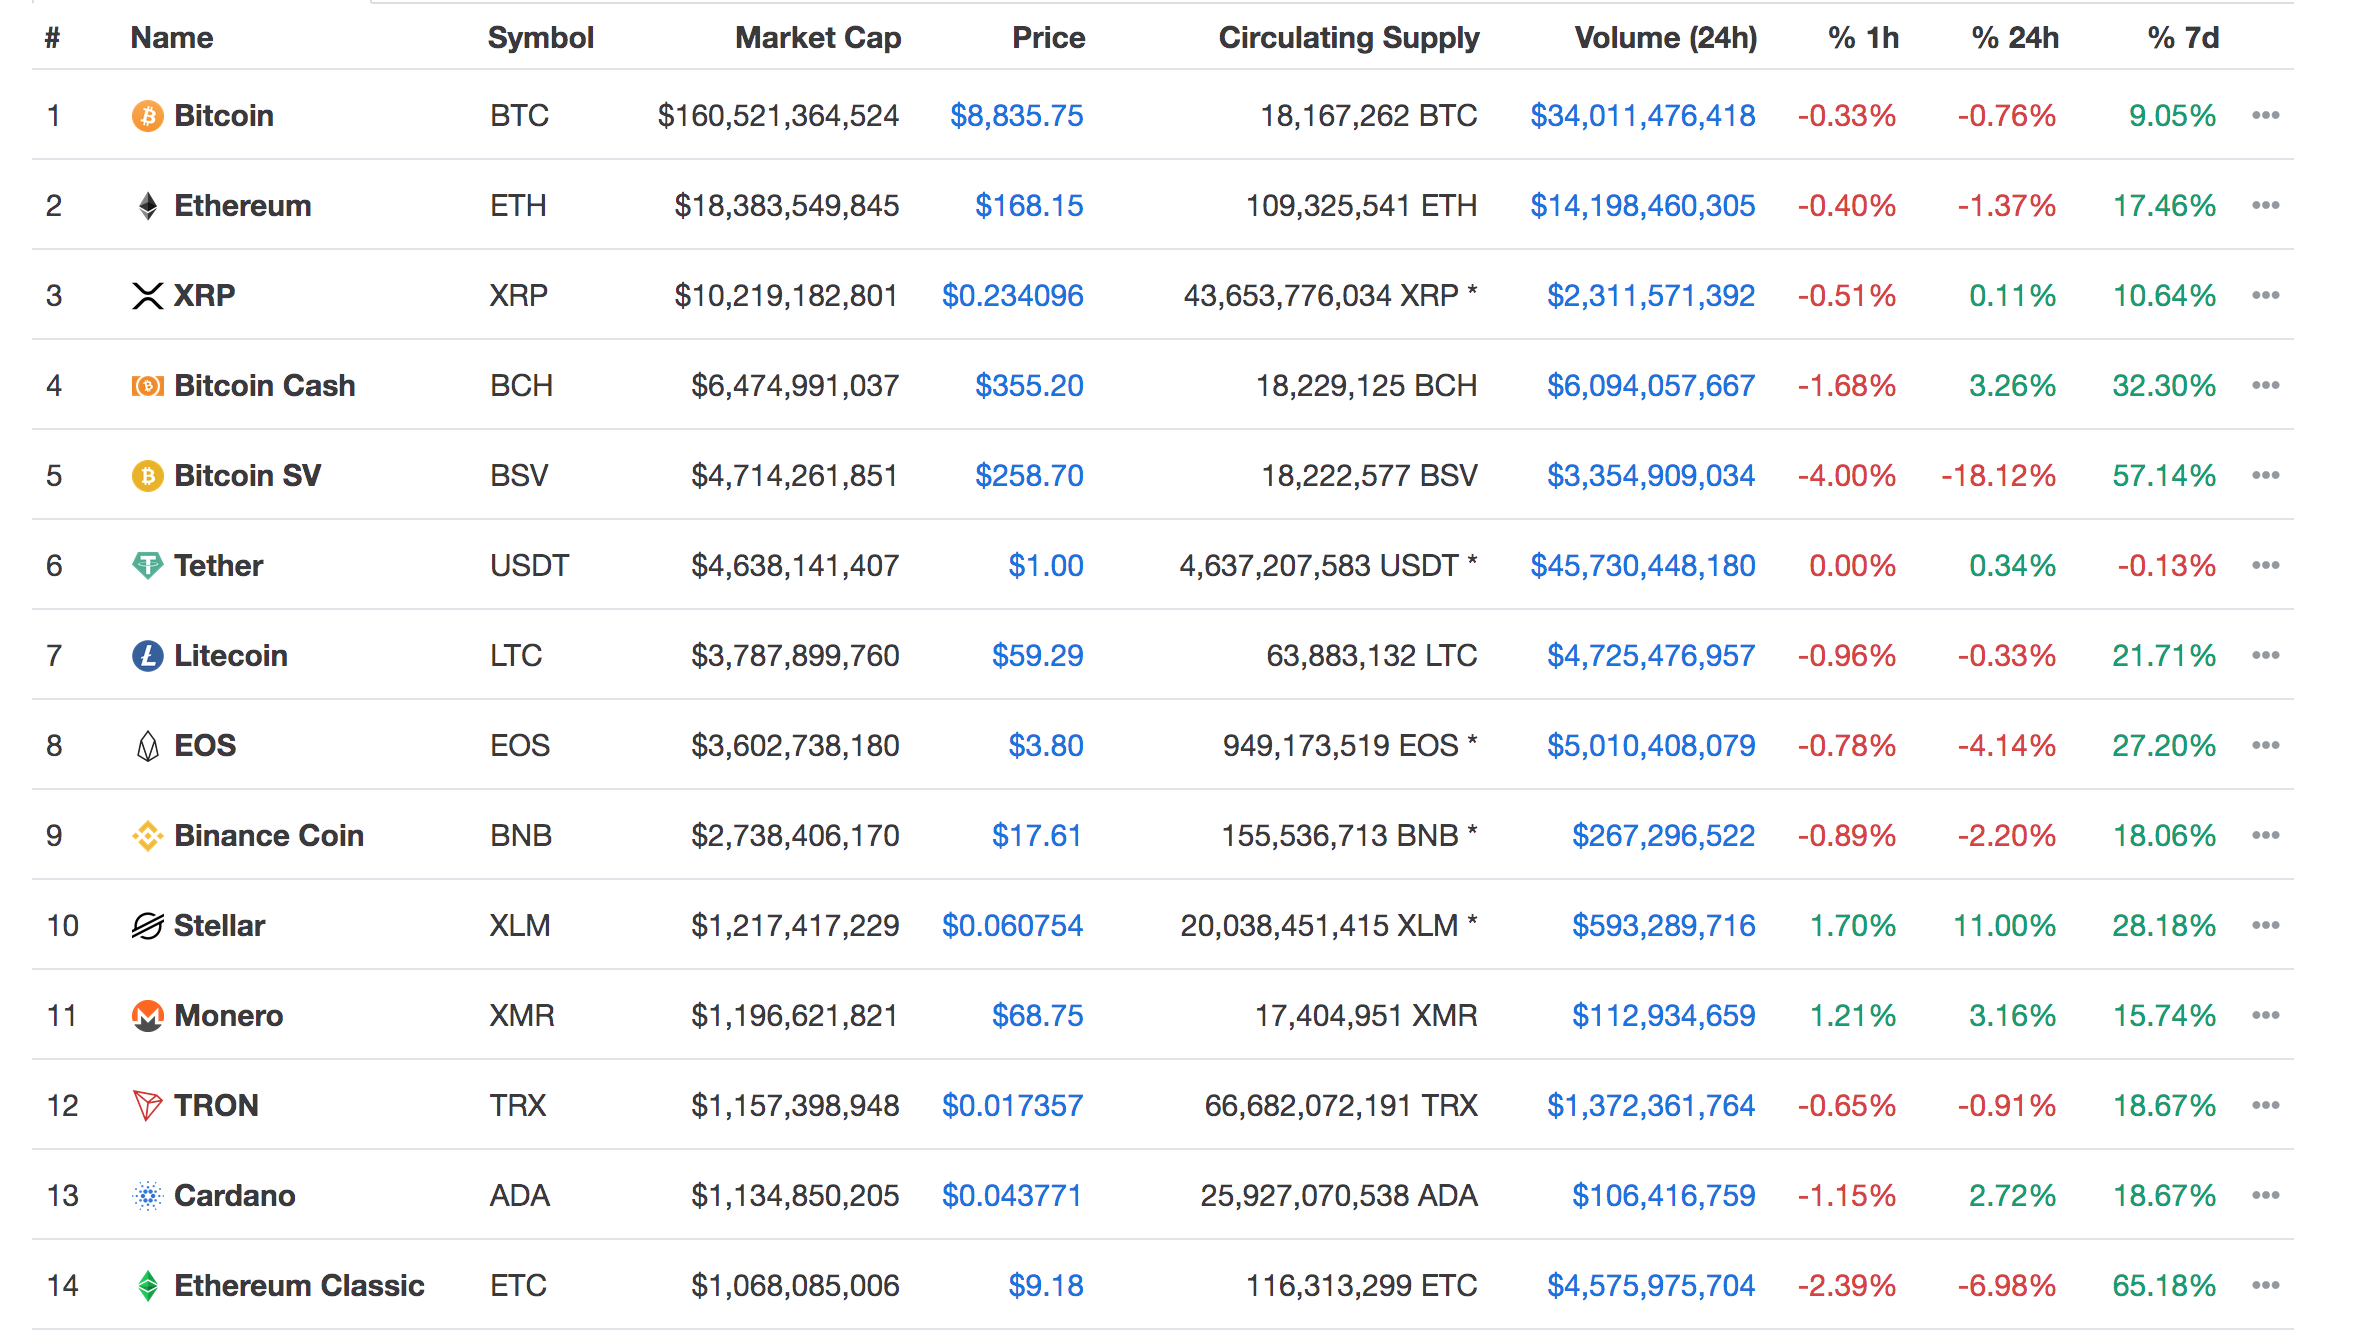Click the Ethereum Classic logo icon
This screenshot has height=1344, width=2356.
[x=148, y=1286]
